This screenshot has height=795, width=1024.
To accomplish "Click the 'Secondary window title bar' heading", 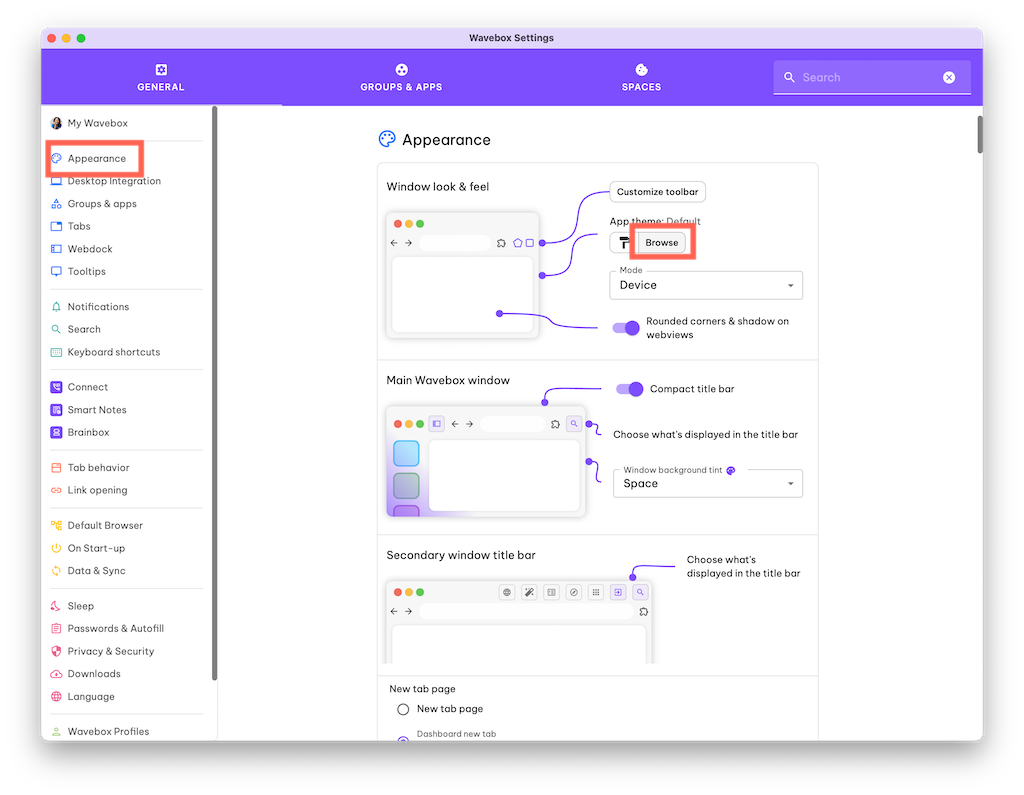I will (x=461, y=555).
